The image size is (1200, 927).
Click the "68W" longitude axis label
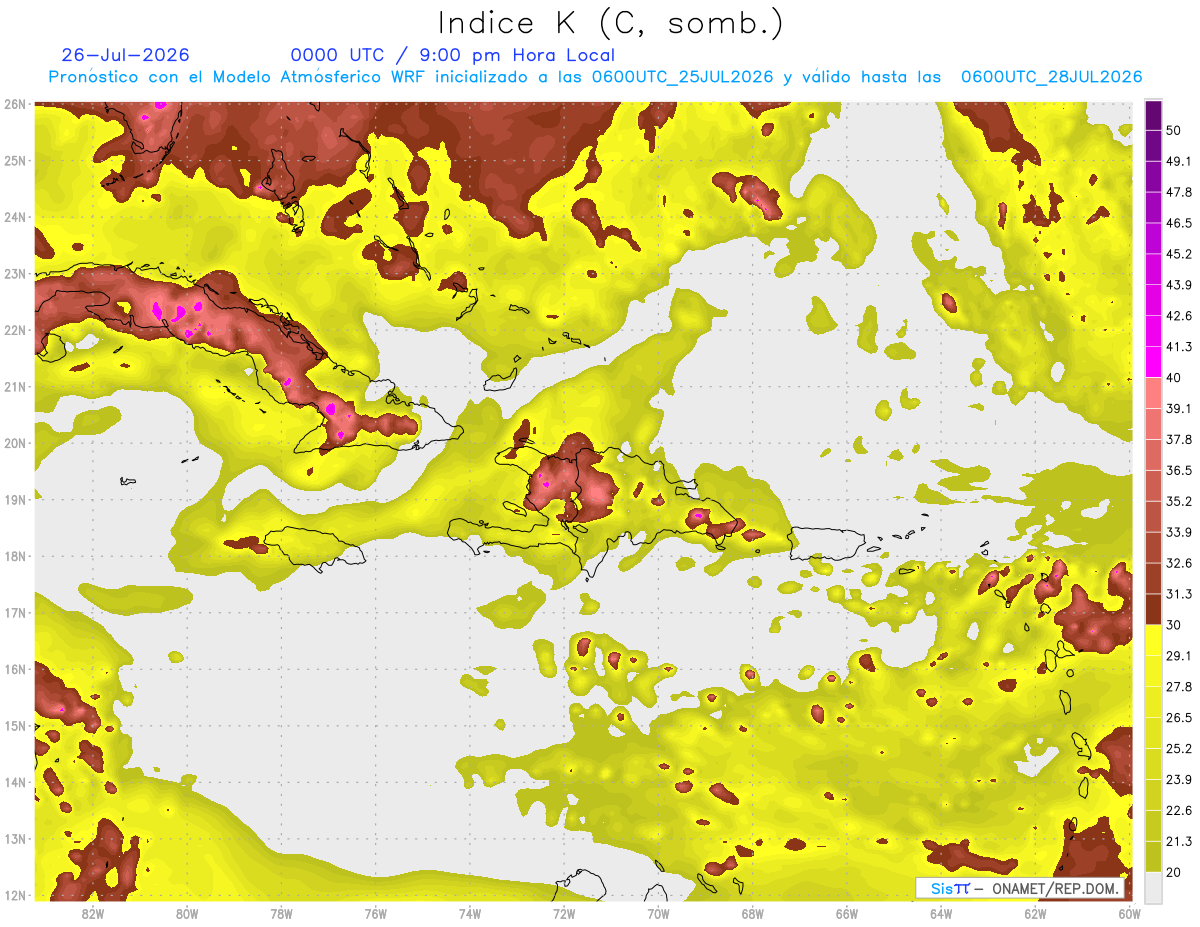pyautogui.click(x=753, y=913)
